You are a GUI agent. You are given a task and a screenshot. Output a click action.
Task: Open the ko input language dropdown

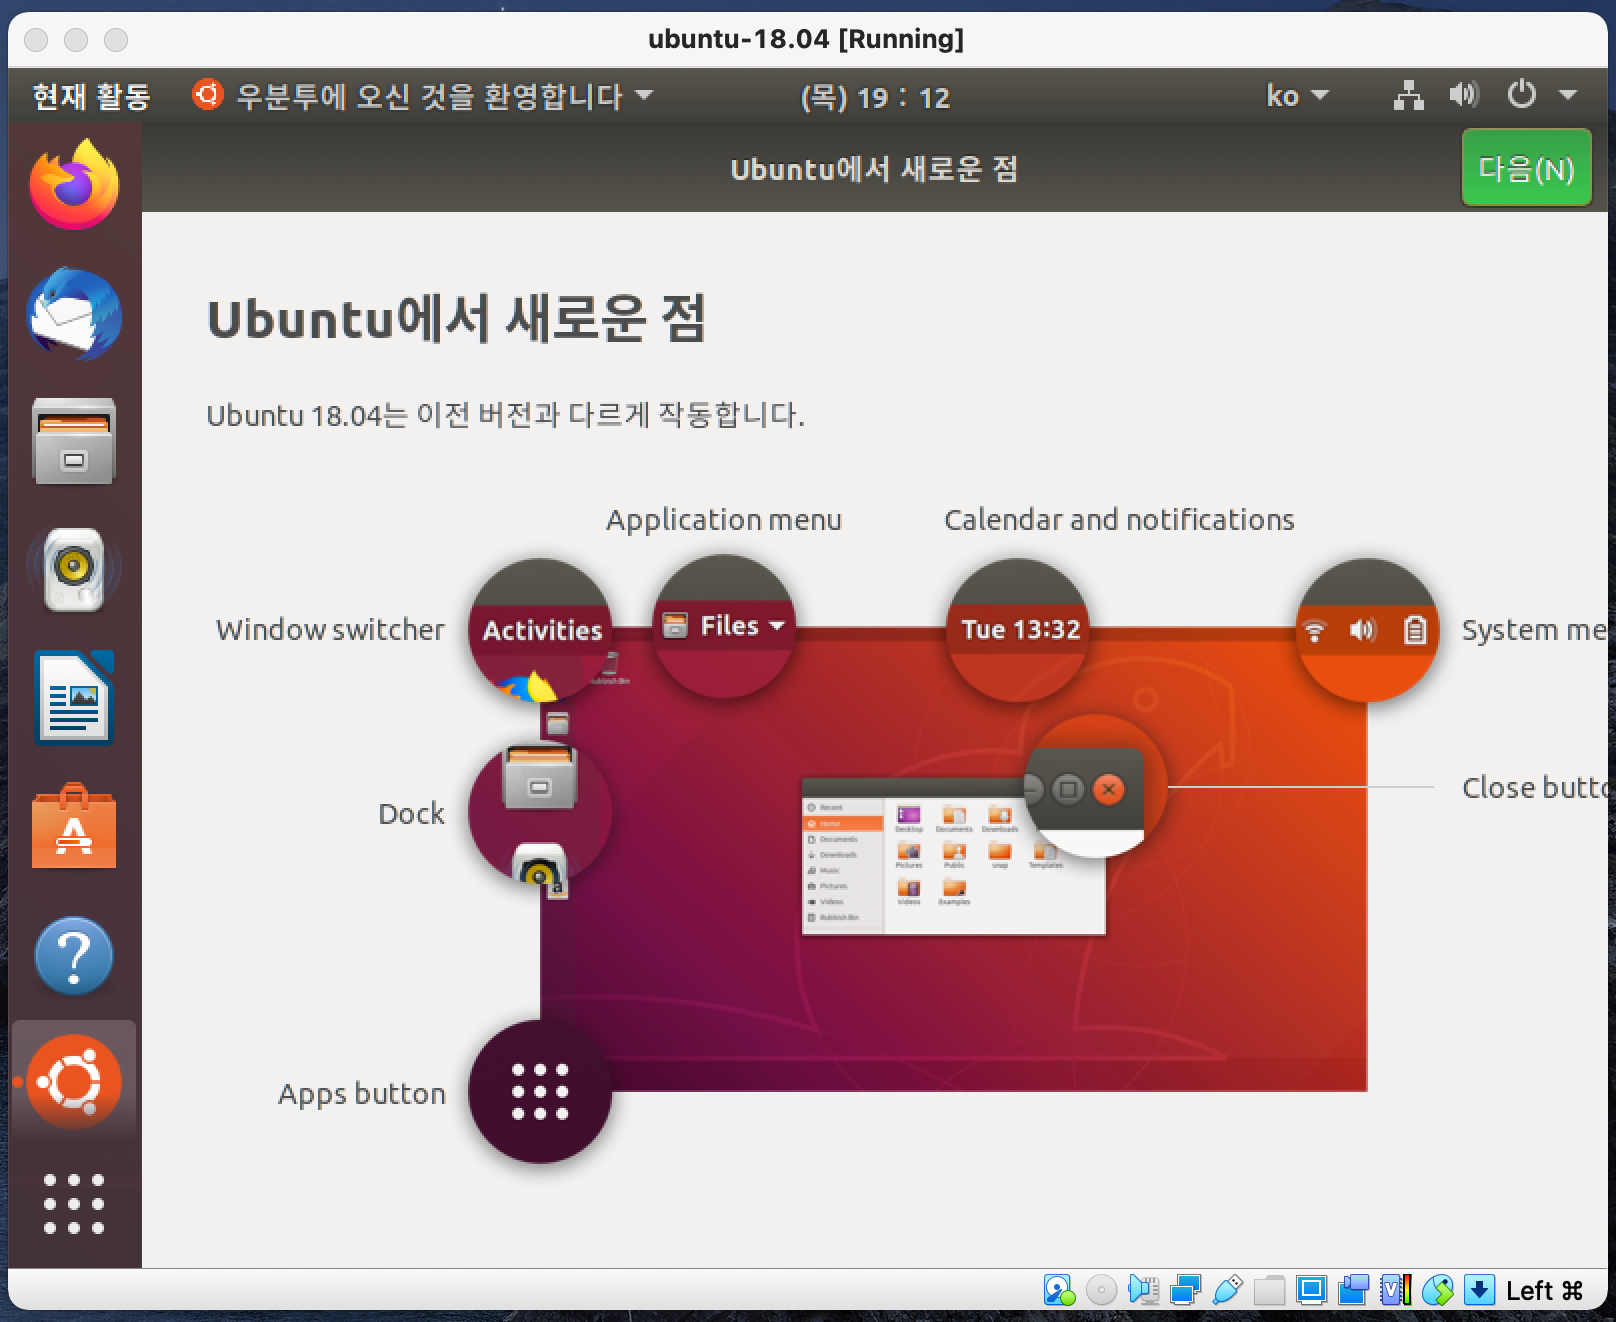(x=1297, y=96)
